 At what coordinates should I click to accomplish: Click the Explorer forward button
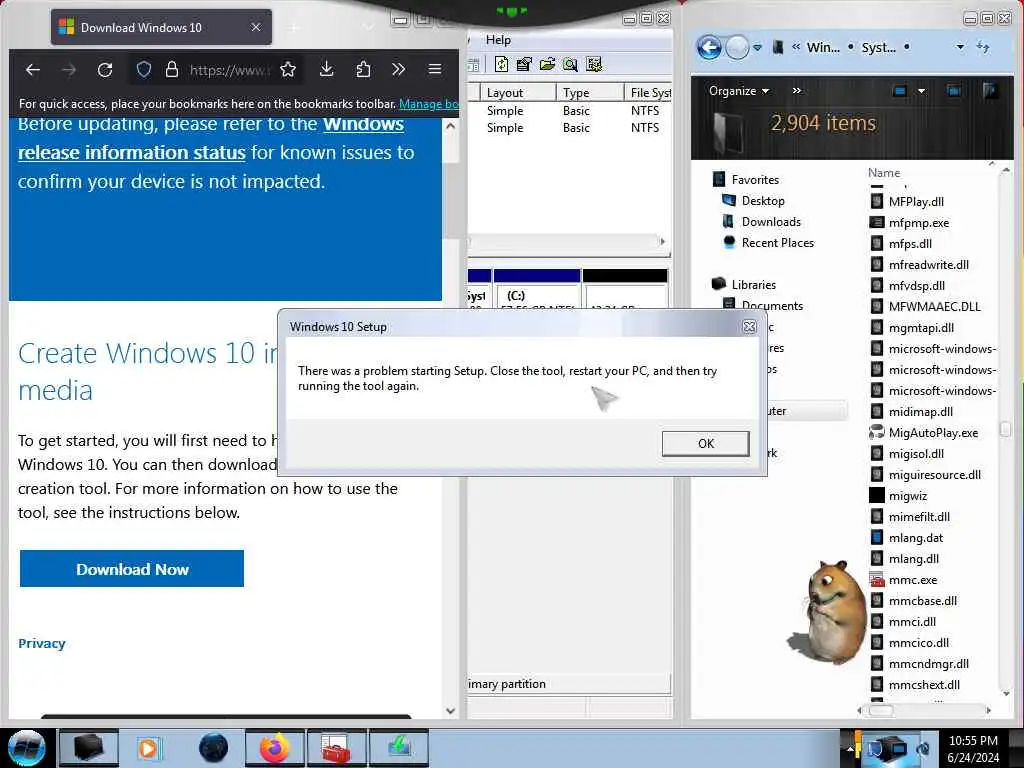pos(737,47)
